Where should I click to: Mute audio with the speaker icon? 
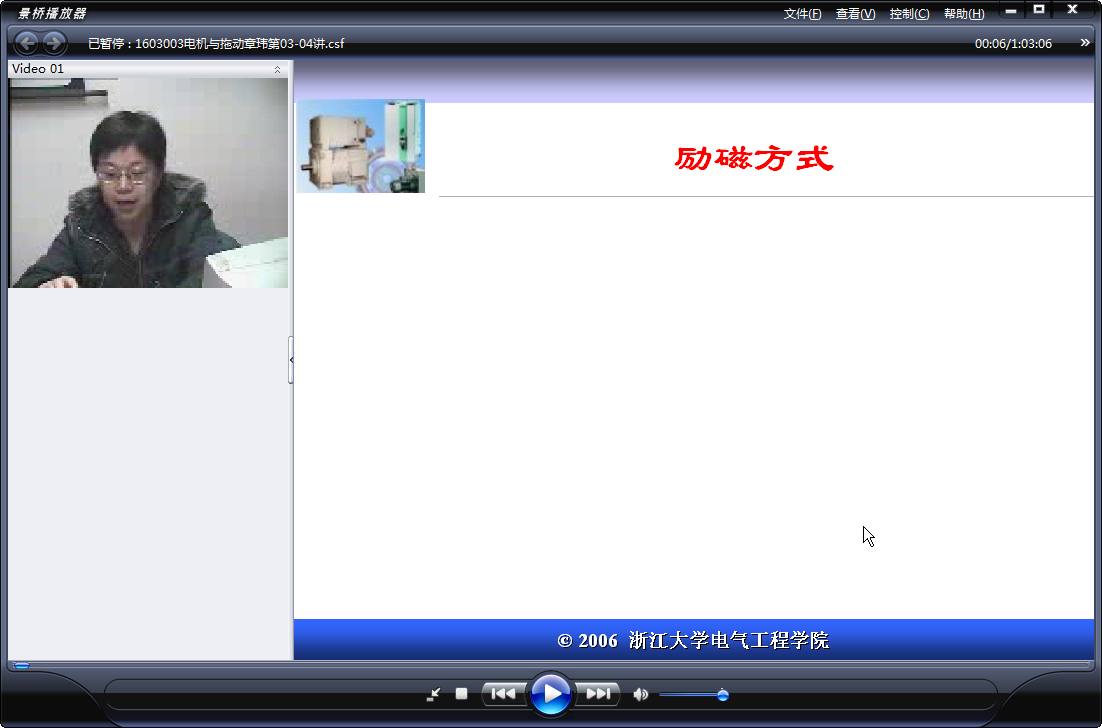[x=640, y=694]
